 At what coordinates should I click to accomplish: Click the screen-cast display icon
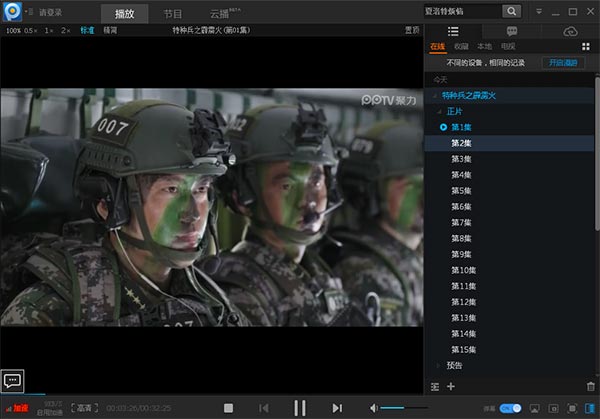tap(535, 409)
